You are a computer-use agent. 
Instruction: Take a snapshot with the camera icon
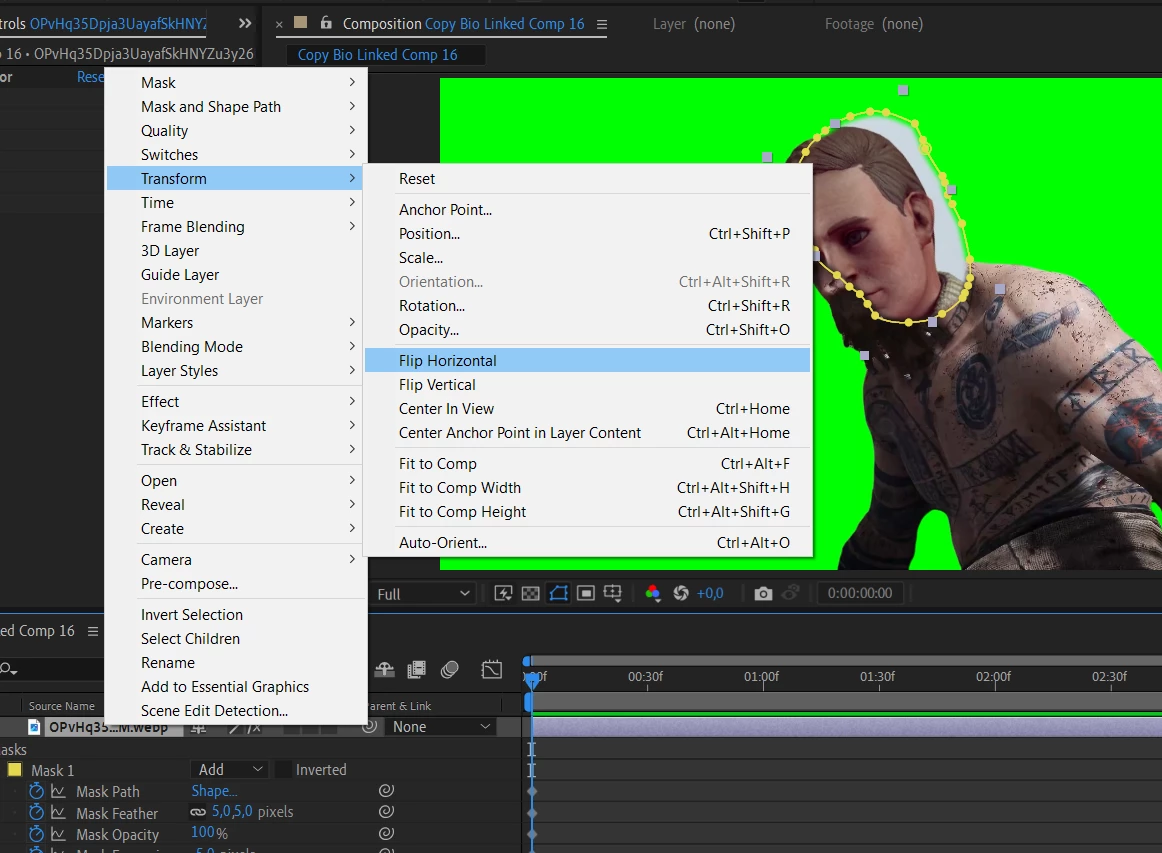[x=763, y=594]
